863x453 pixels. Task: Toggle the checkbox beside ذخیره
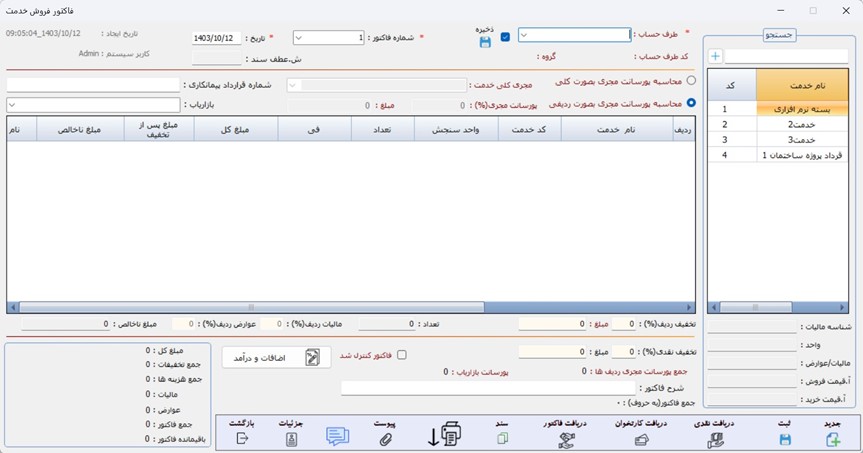(505, 37)
